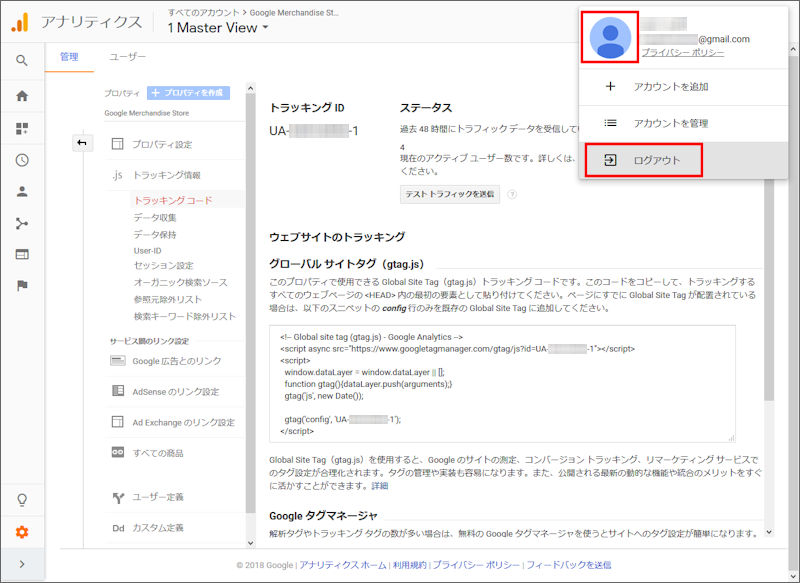Click main content scrollbar down arrow
Viewport: 800px width, 583px height.
point(769,533)
